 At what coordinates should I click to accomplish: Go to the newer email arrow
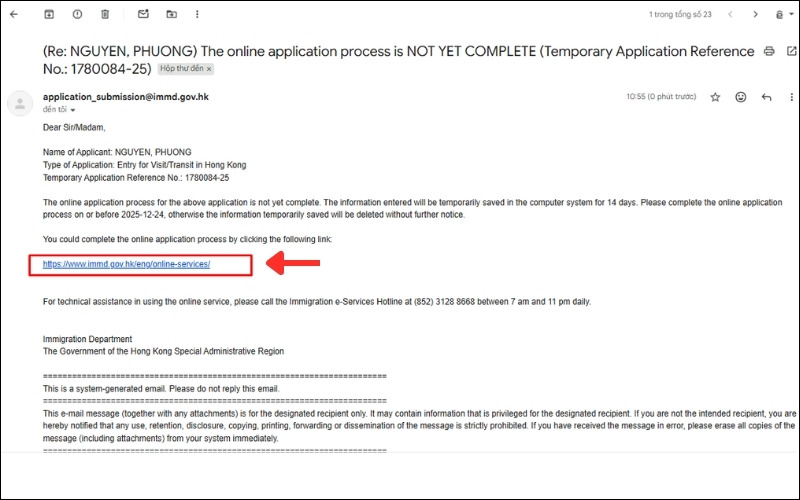(x=730, y=14)
